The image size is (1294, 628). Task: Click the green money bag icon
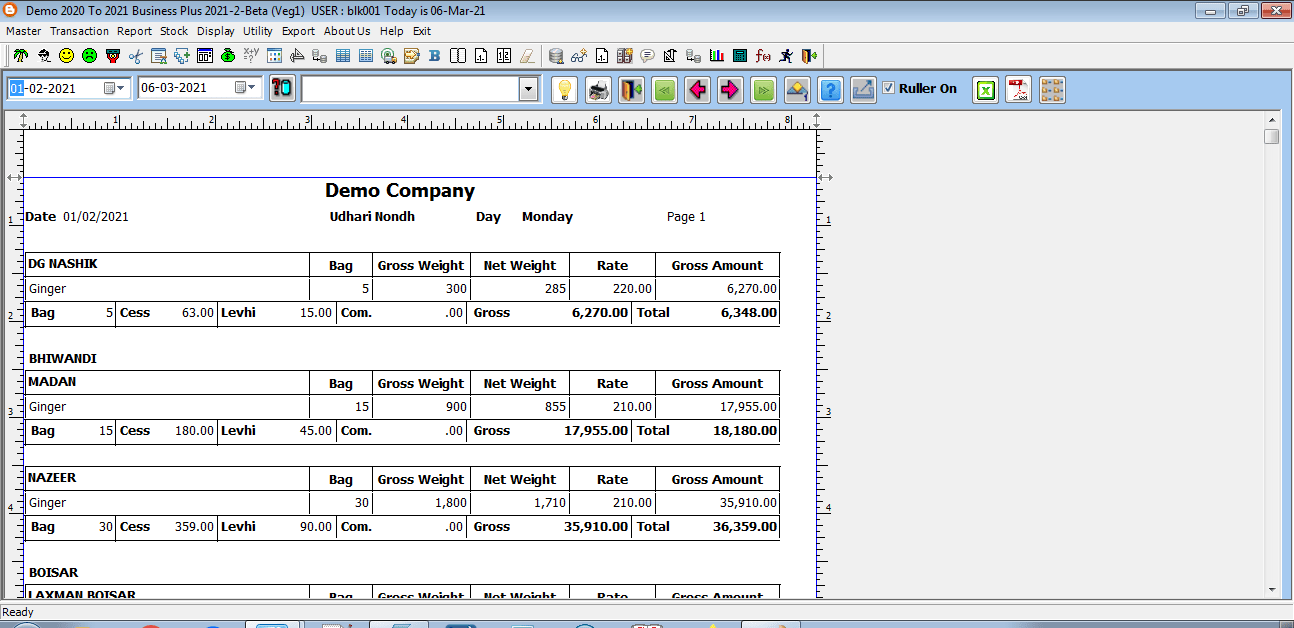(x=228, y=56)
